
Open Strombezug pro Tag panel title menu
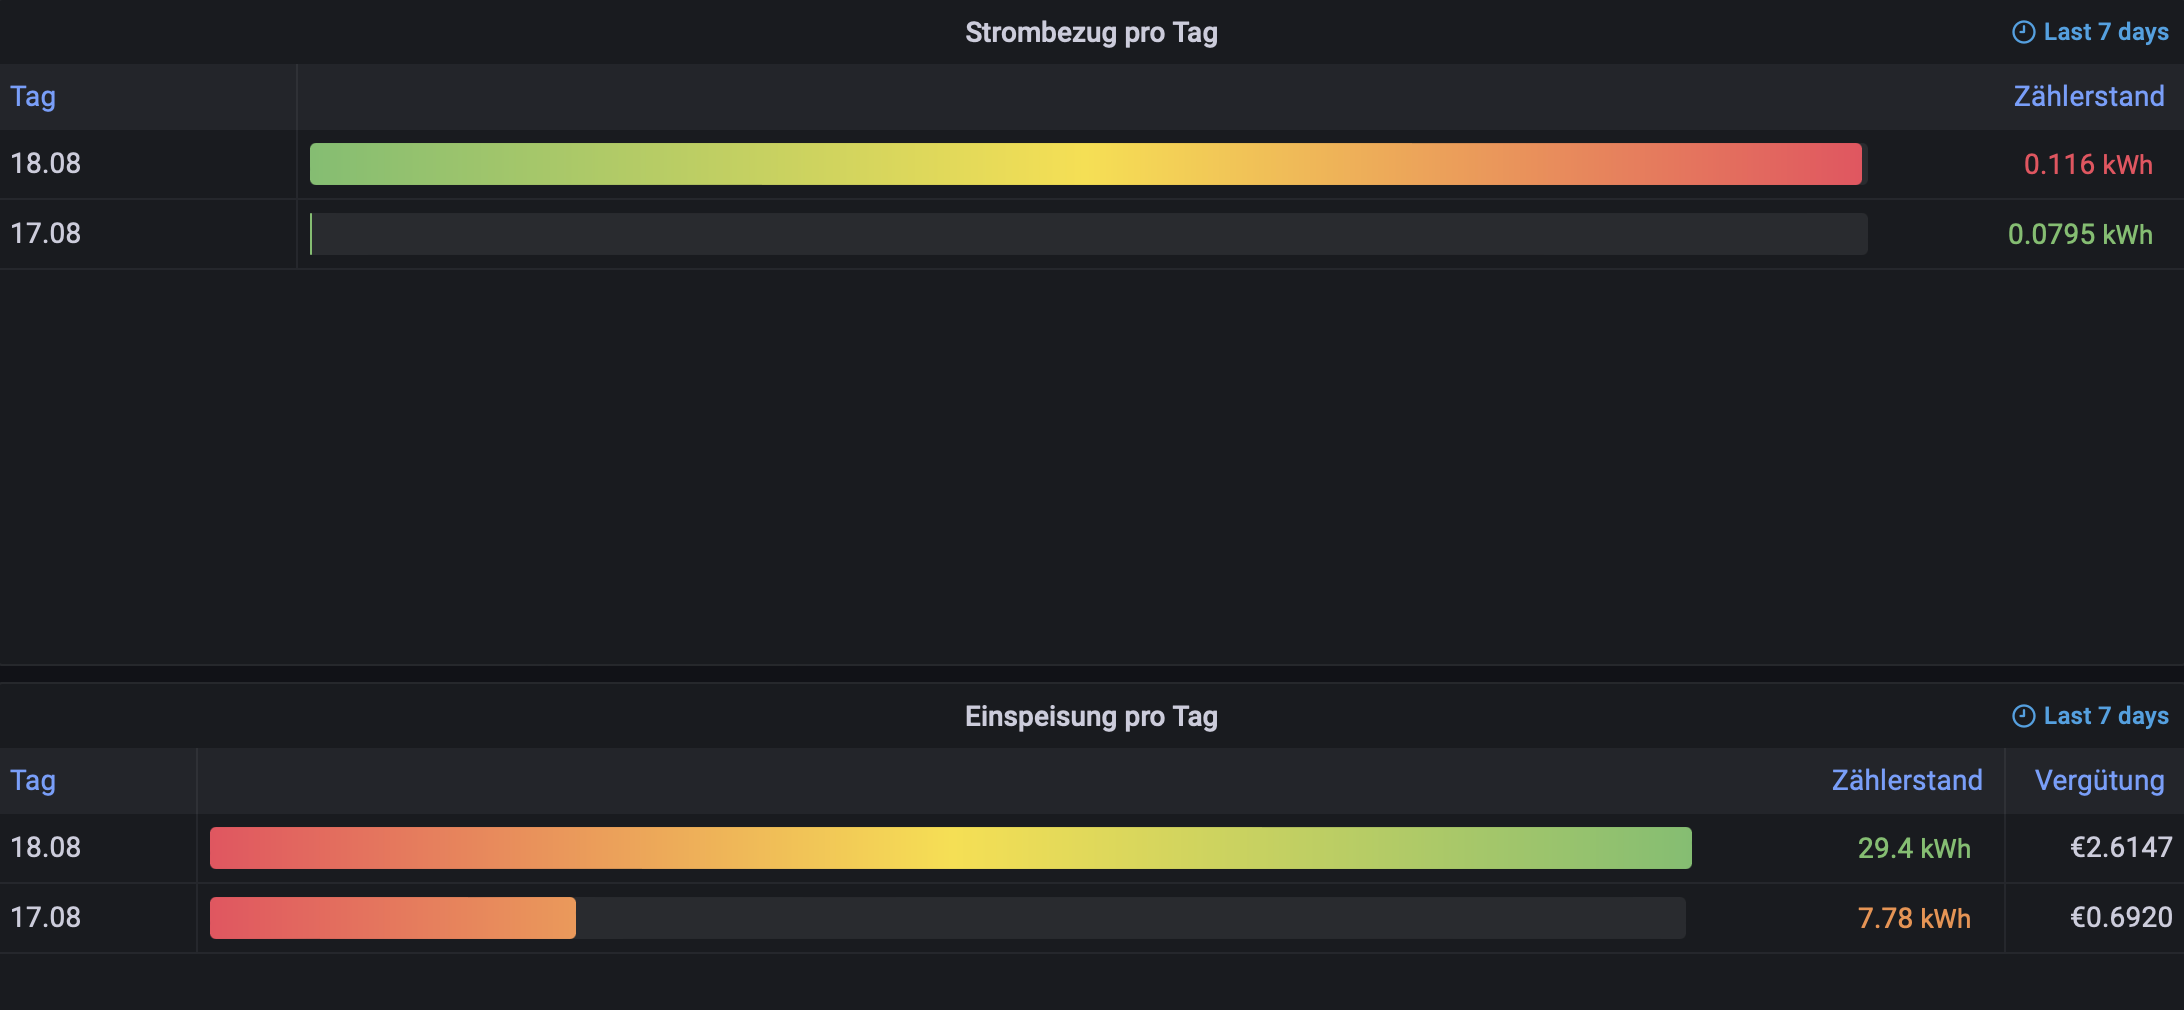(x=1091, y=33)
